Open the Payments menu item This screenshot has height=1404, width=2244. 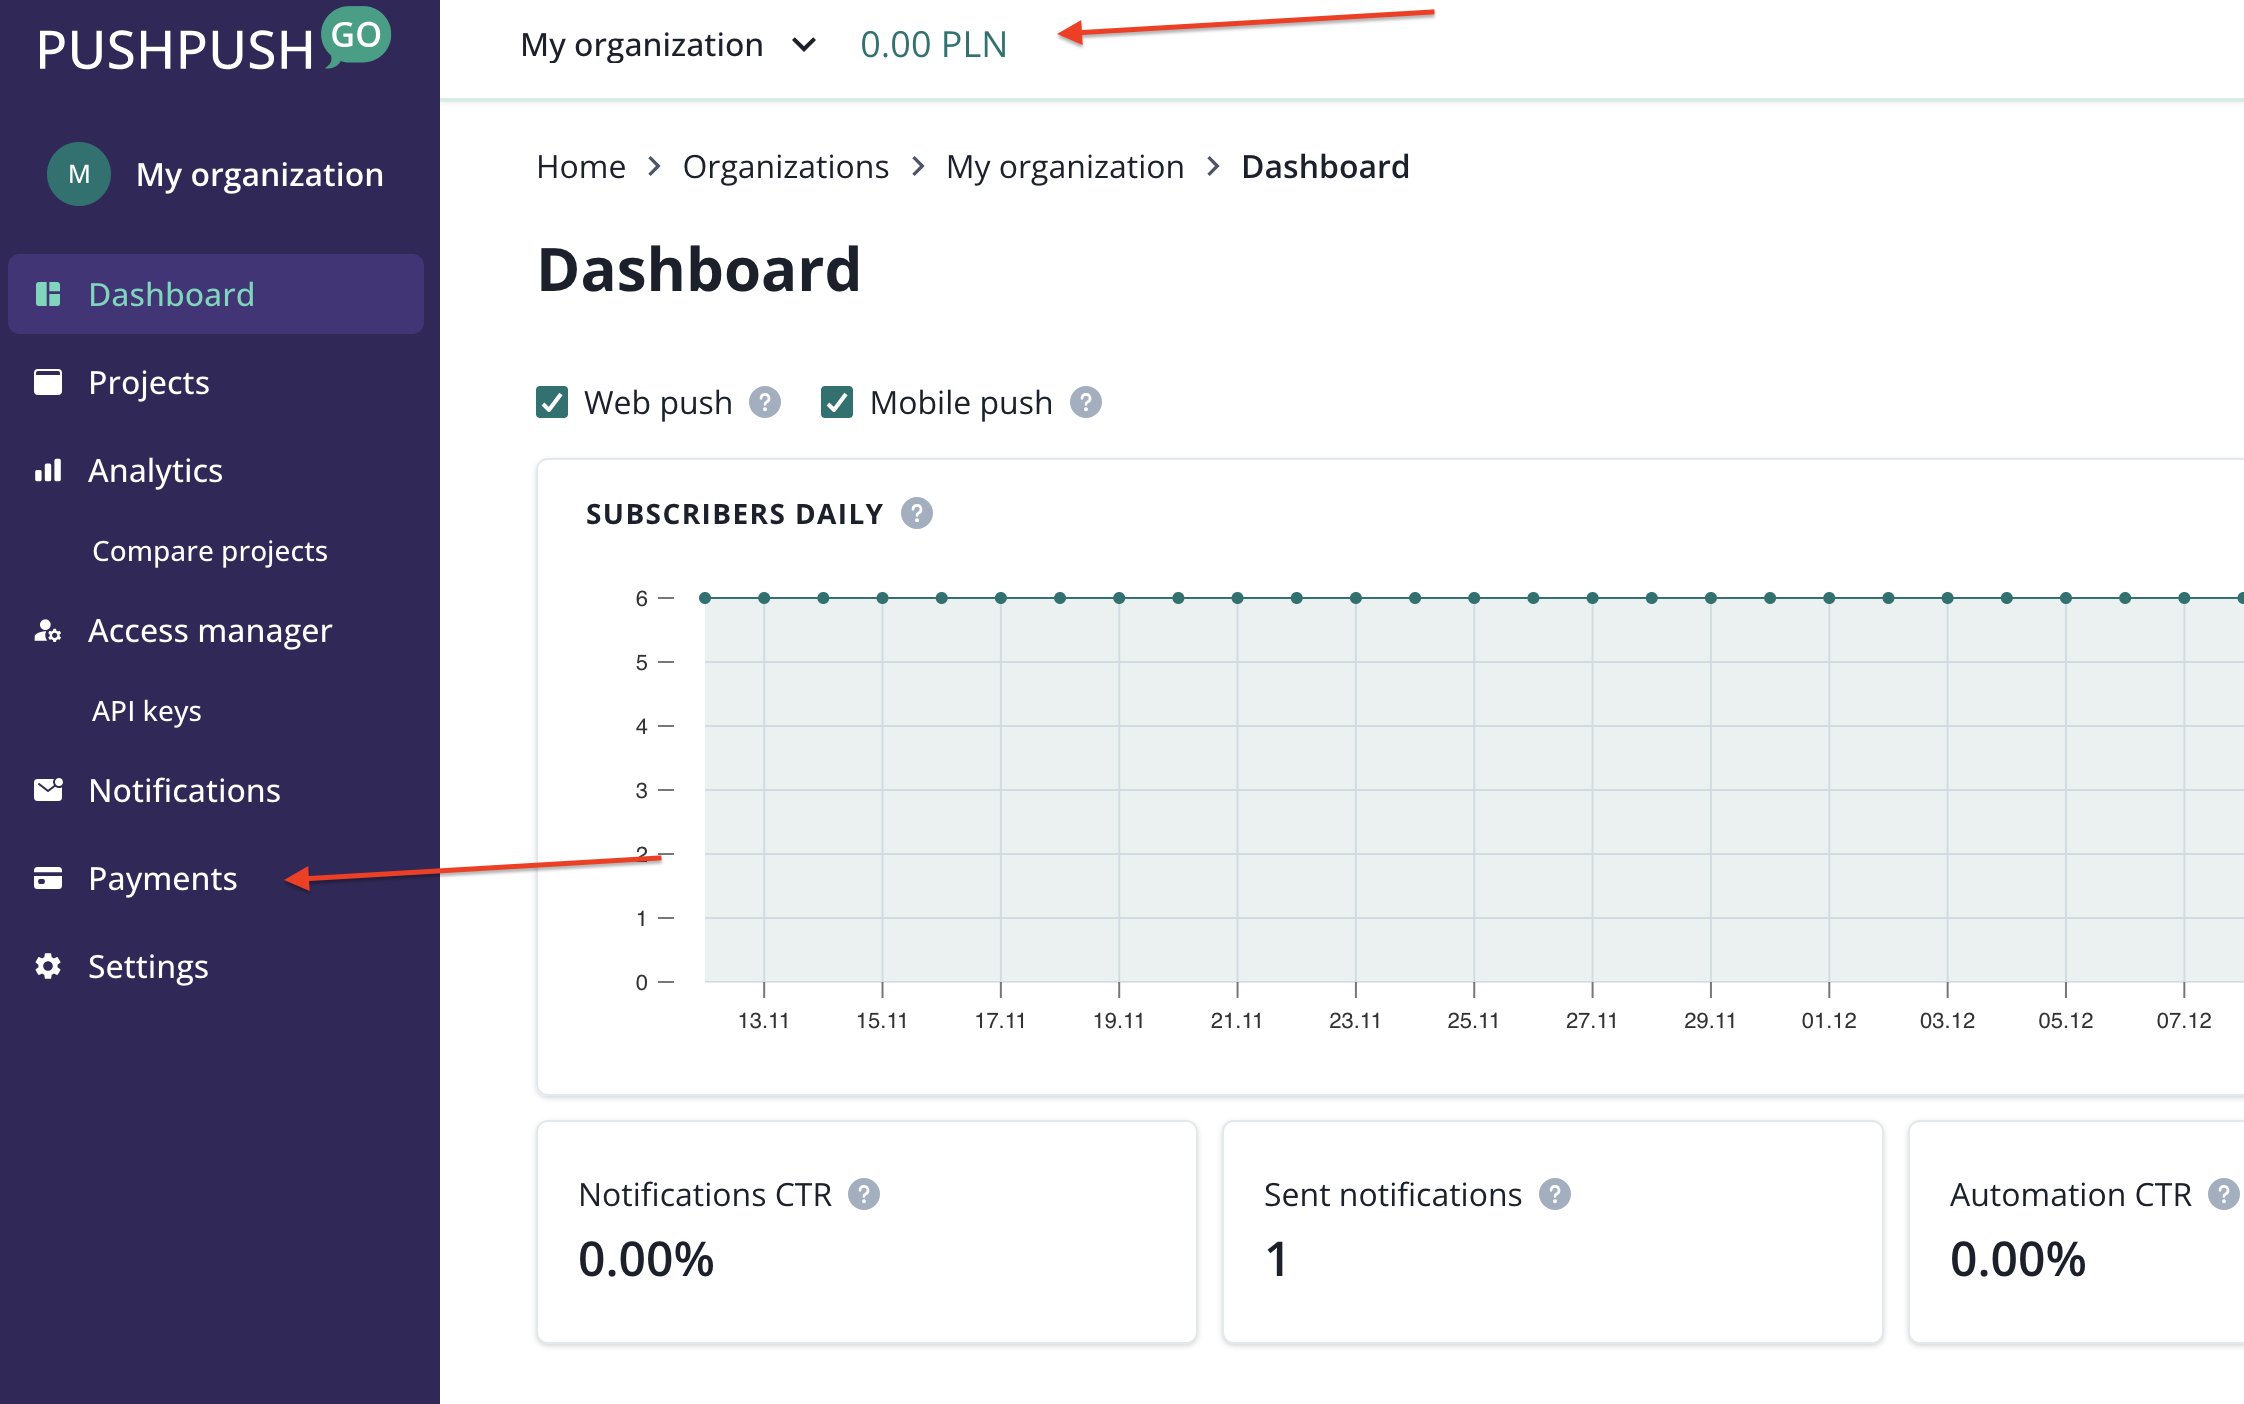tap(162, 878)
